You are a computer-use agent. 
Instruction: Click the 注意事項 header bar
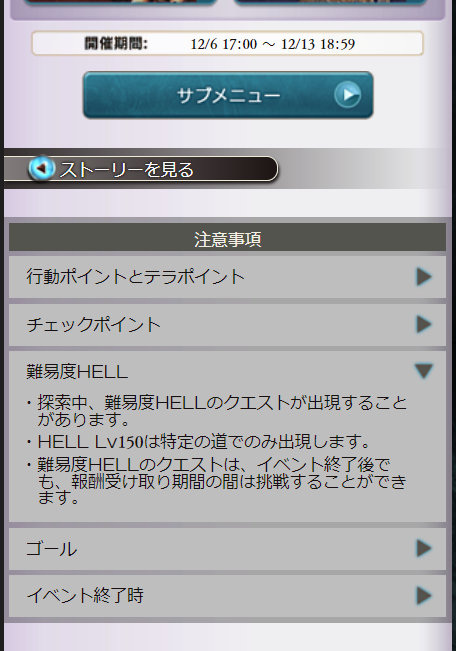(x=227, y=239)
